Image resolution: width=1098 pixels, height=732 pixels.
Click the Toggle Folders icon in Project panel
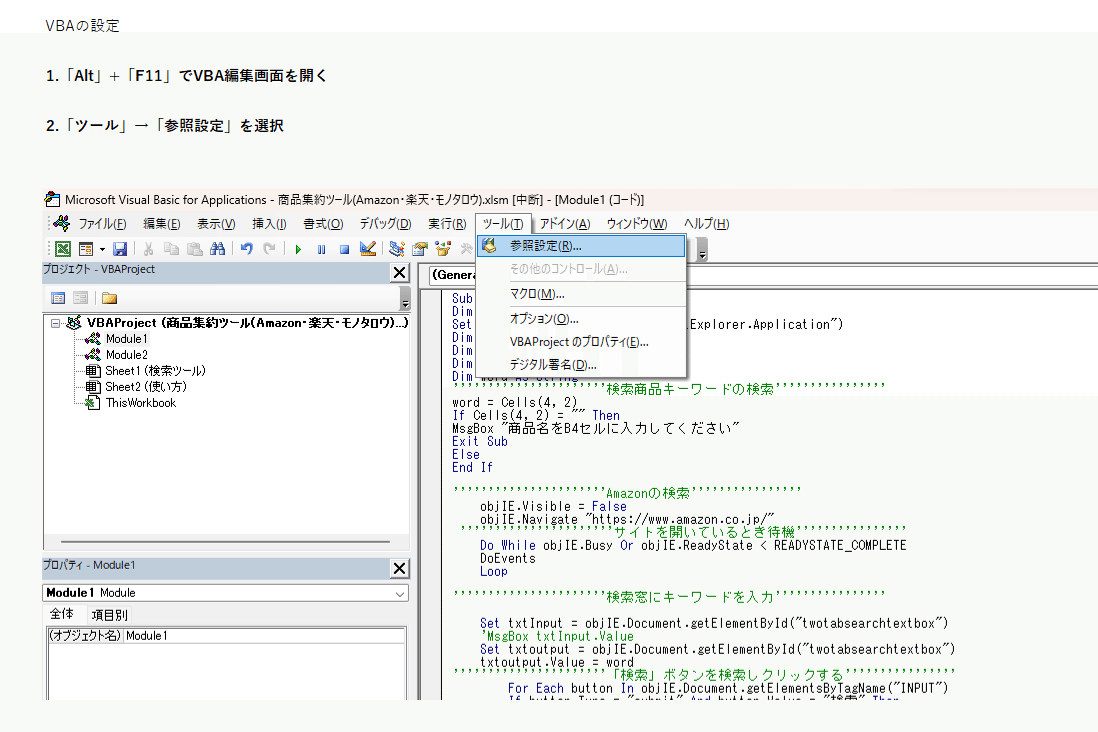(x=109, y=298)
